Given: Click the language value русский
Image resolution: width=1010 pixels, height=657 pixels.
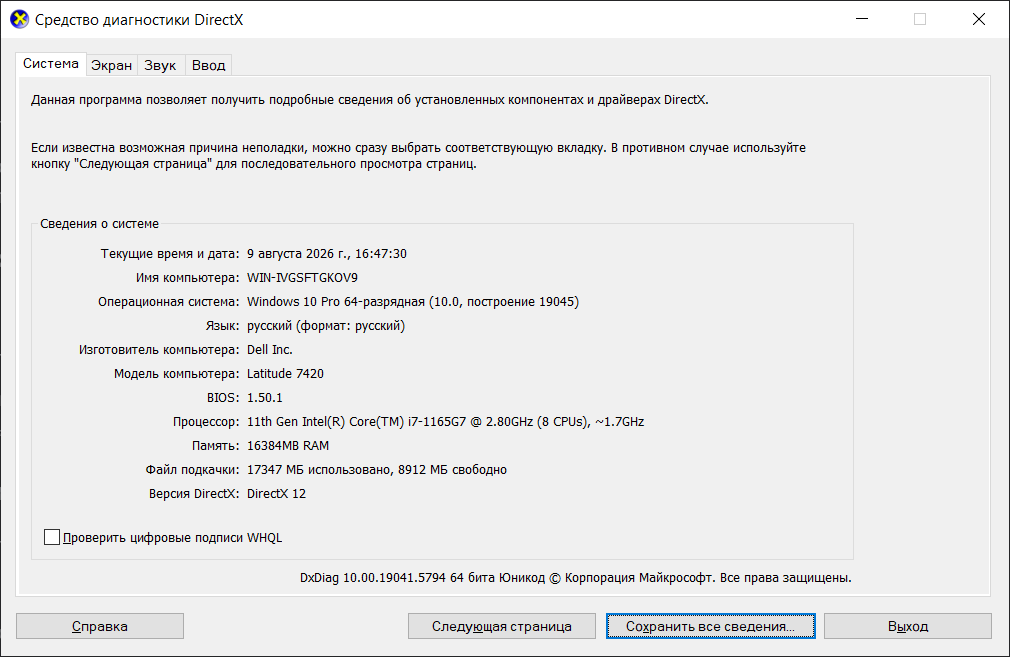Looking at the screenshot, I should click(x=326, y=326).
